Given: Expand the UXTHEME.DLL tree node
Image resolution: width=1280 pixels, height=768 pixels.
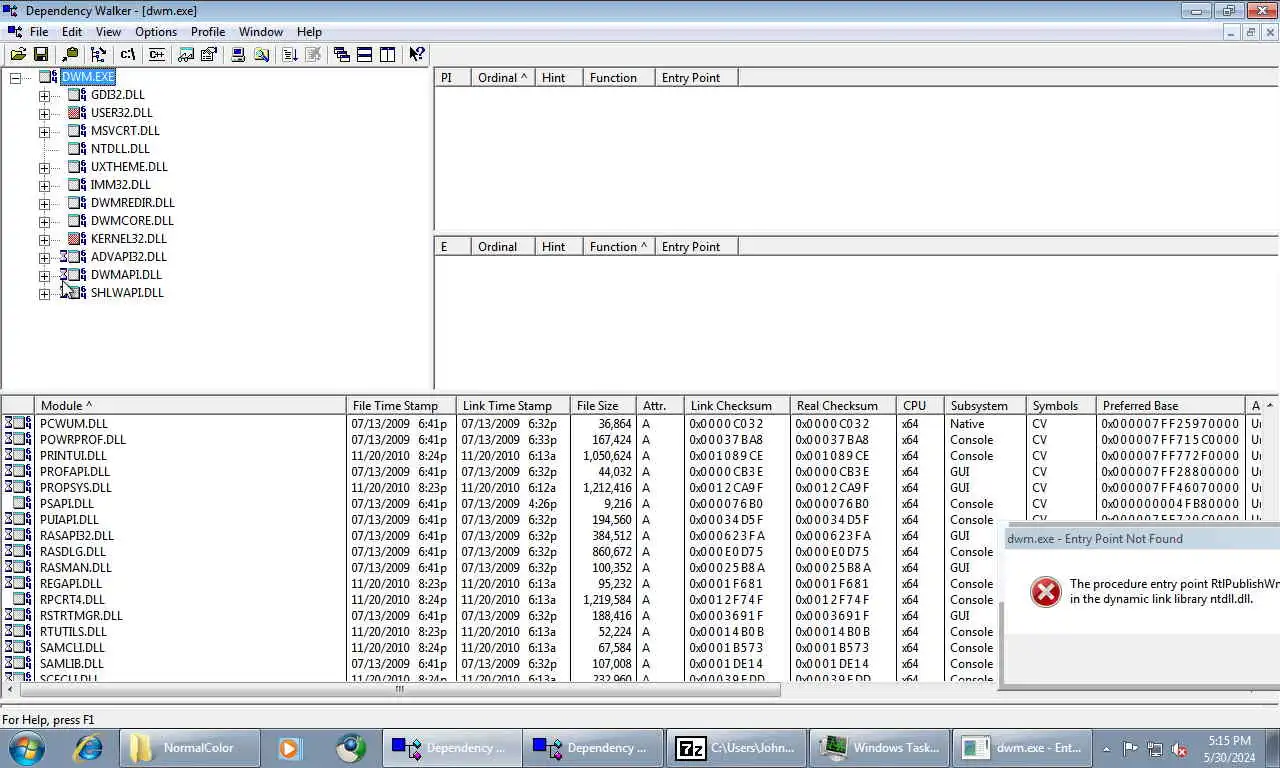Looking at the screenshot, I should point(44,167).
